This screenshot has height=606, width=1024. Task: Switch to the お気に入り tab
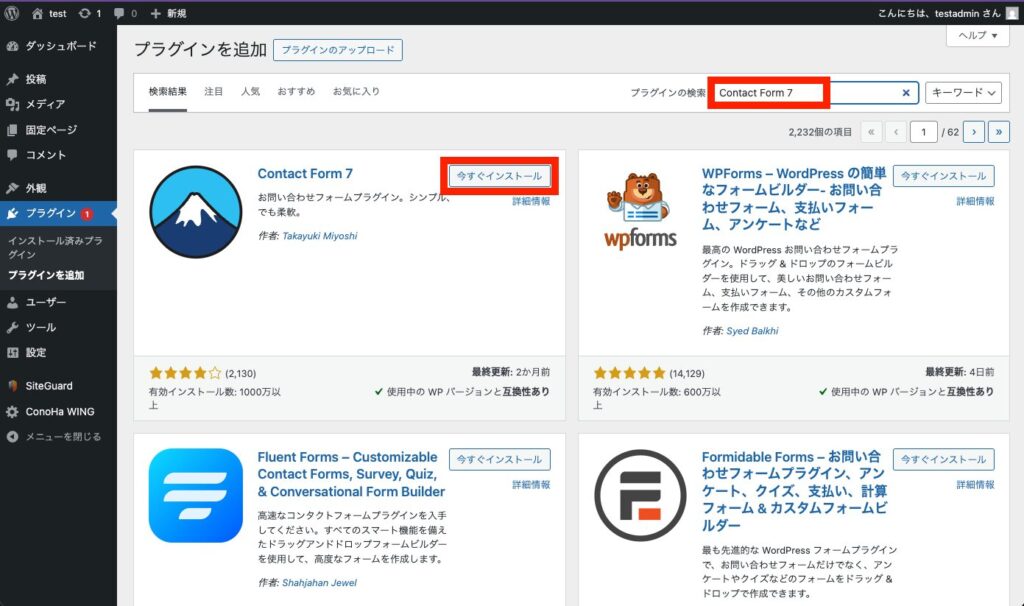click(x=356, y=91)
